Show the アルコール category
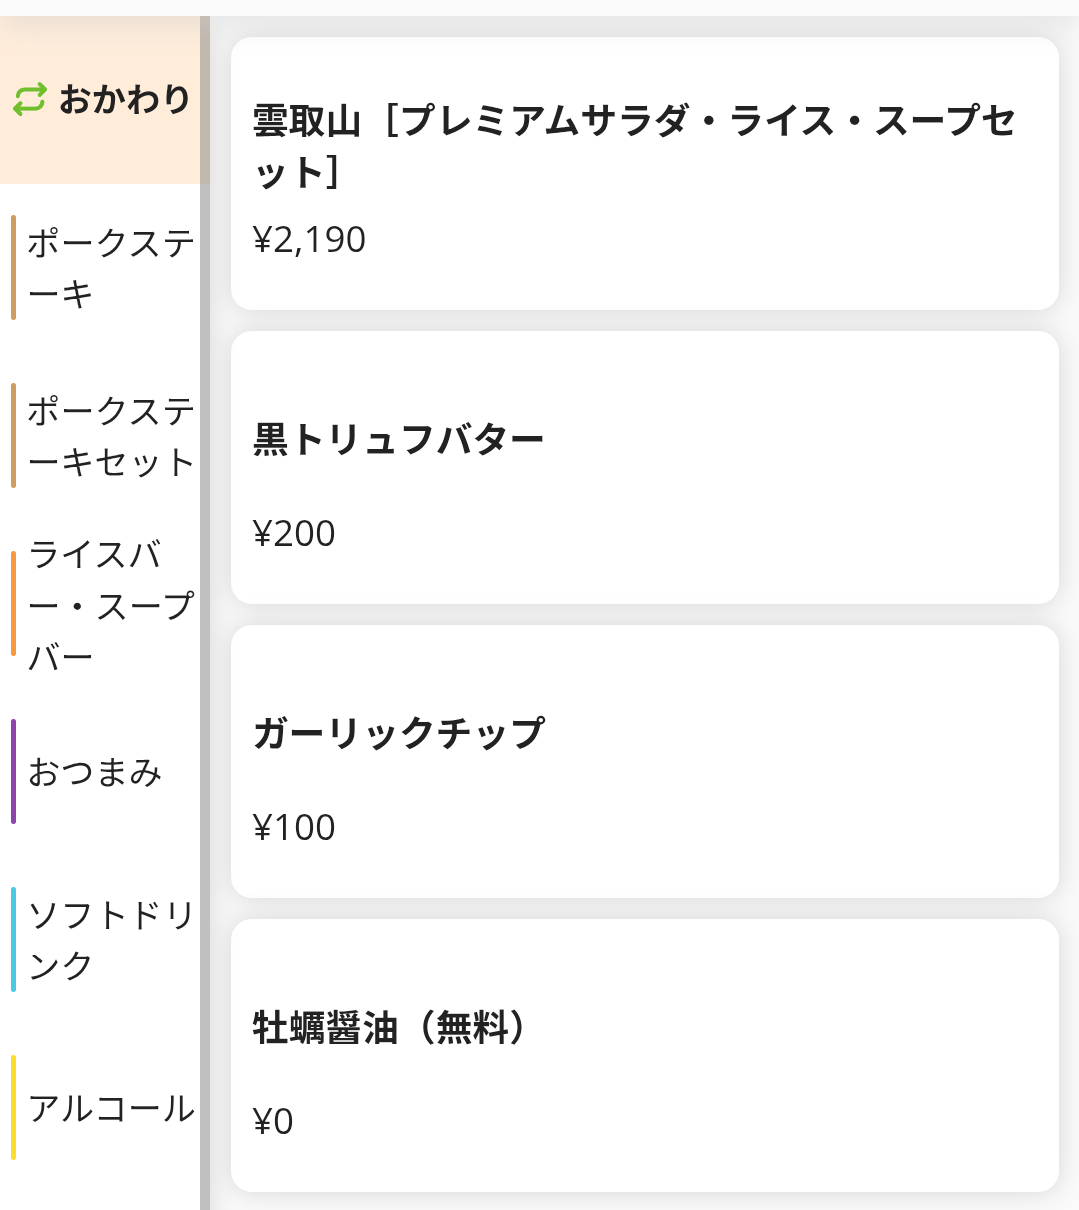Image resolution: width=1079 pixels, height=1210 pixels. [x=110, y=1108]
